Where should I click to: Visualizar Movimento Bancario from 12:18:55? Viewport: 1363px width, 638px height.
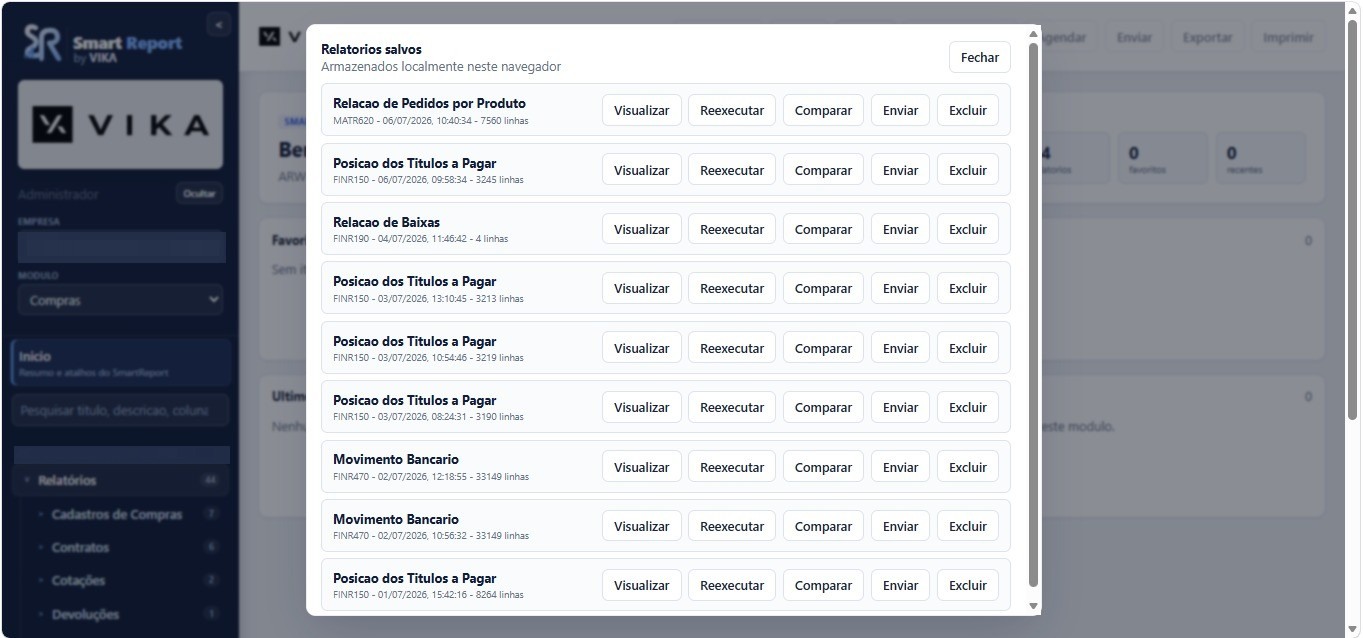[641, 467]
